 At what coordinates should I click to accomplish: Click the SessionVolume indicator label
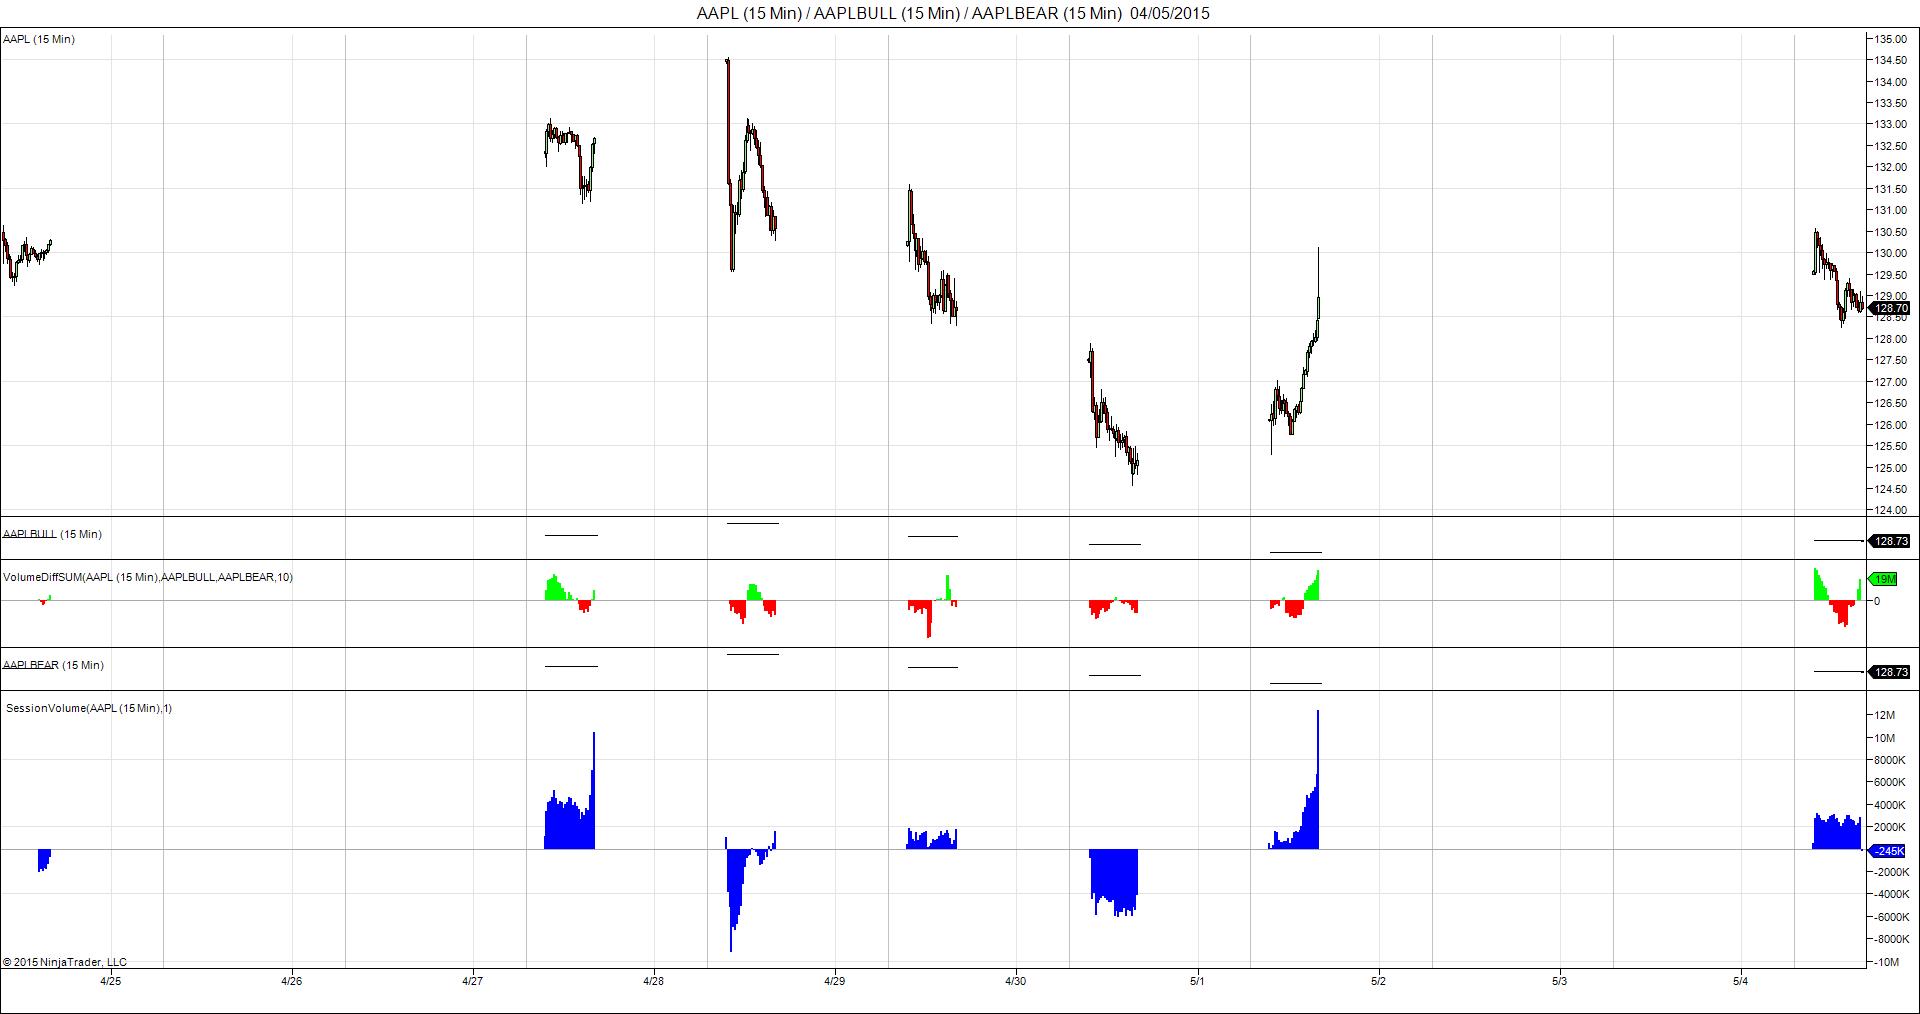click(x=89, y=708)
